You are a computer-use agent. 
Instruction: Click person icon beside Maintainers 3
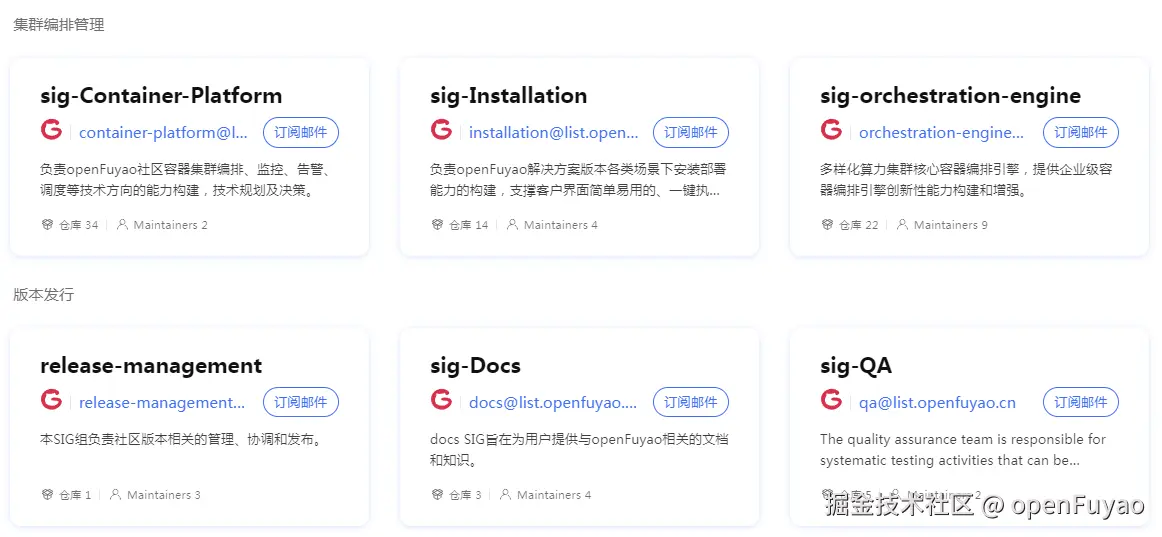(116, 494)
